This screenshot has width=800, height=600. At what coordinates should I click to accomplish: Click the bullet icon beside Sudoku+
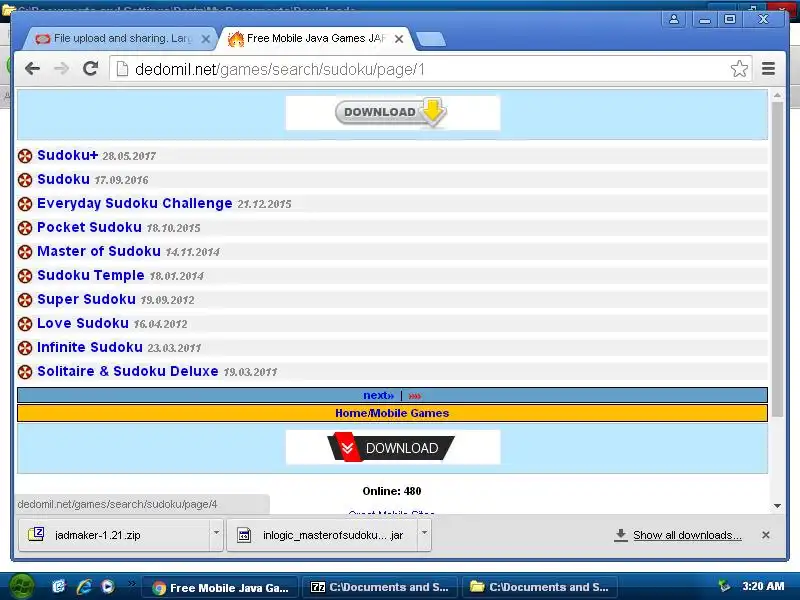25,156
